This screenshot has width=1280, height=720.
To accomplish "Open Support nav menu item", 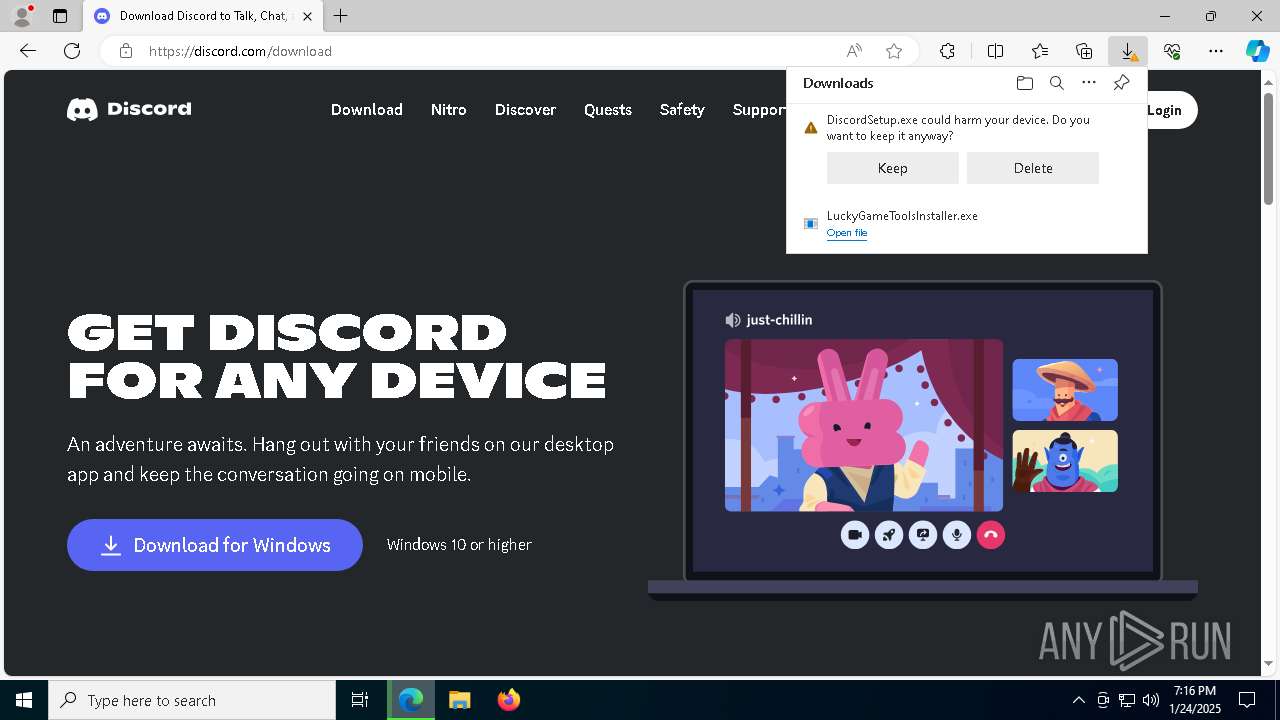I will click(x=759, y=110).
